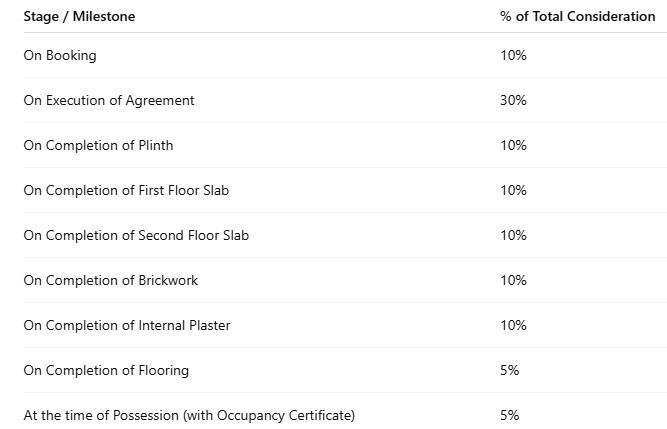The image size is (667, 429).
Task: Select On Execution of Agreement text
Action: click(109, 101)
